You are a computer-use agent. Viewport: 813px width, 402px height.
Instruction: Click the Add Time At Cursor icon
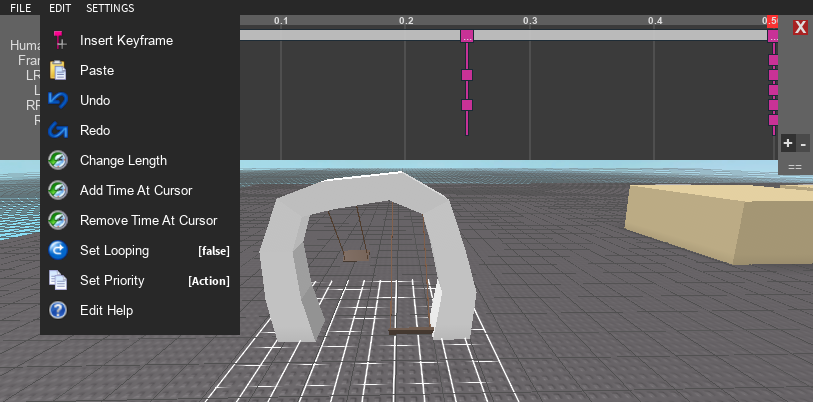click(58, 190)
